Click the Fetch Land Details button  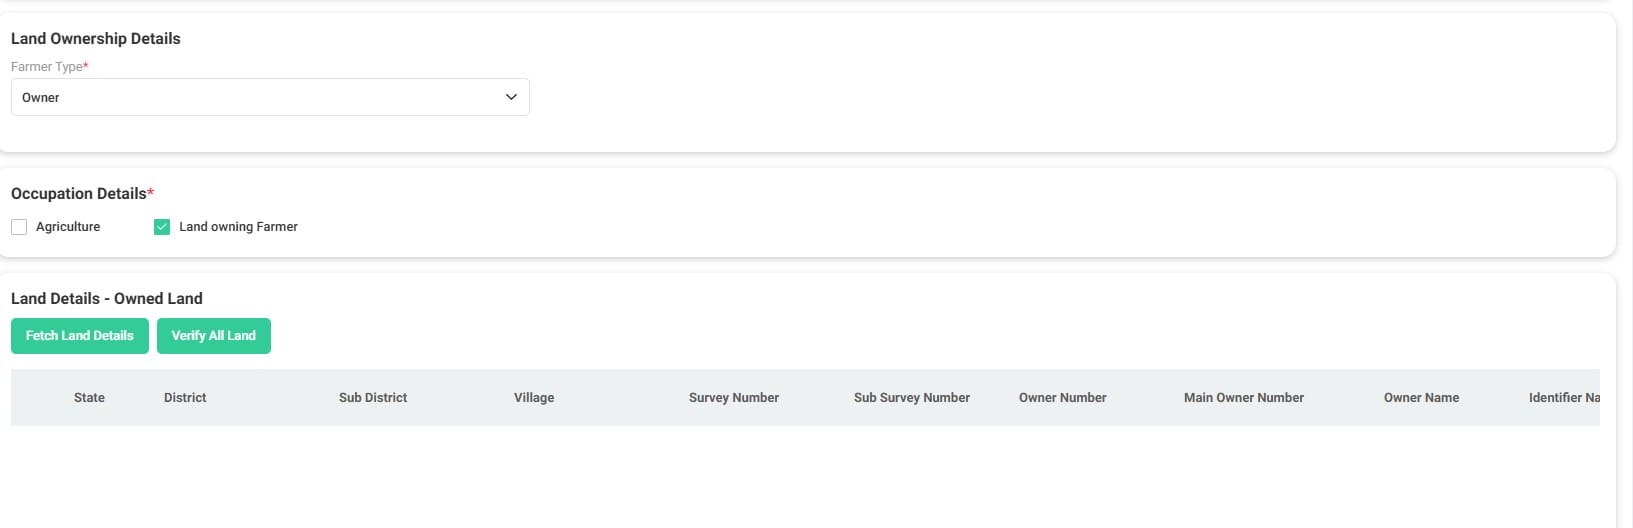80,336
